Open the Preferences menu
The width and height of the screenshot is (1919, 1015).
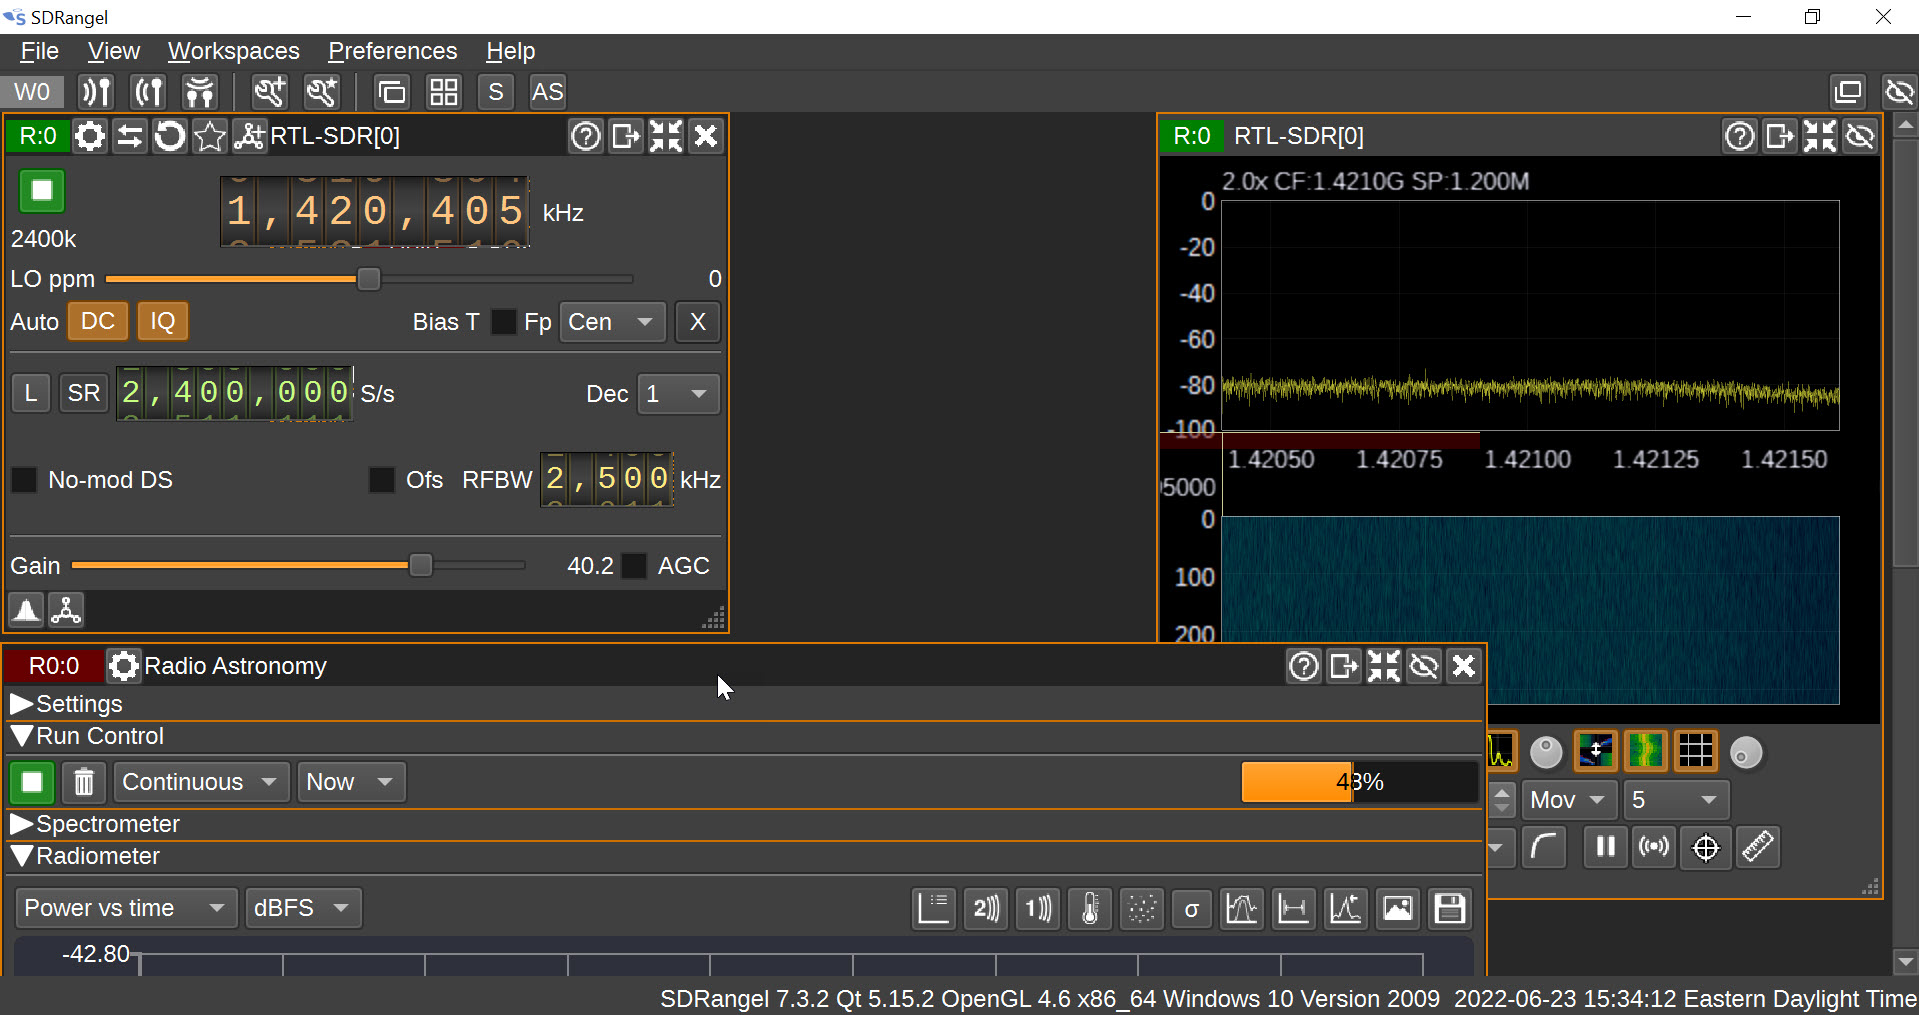(x=392, y=51)
